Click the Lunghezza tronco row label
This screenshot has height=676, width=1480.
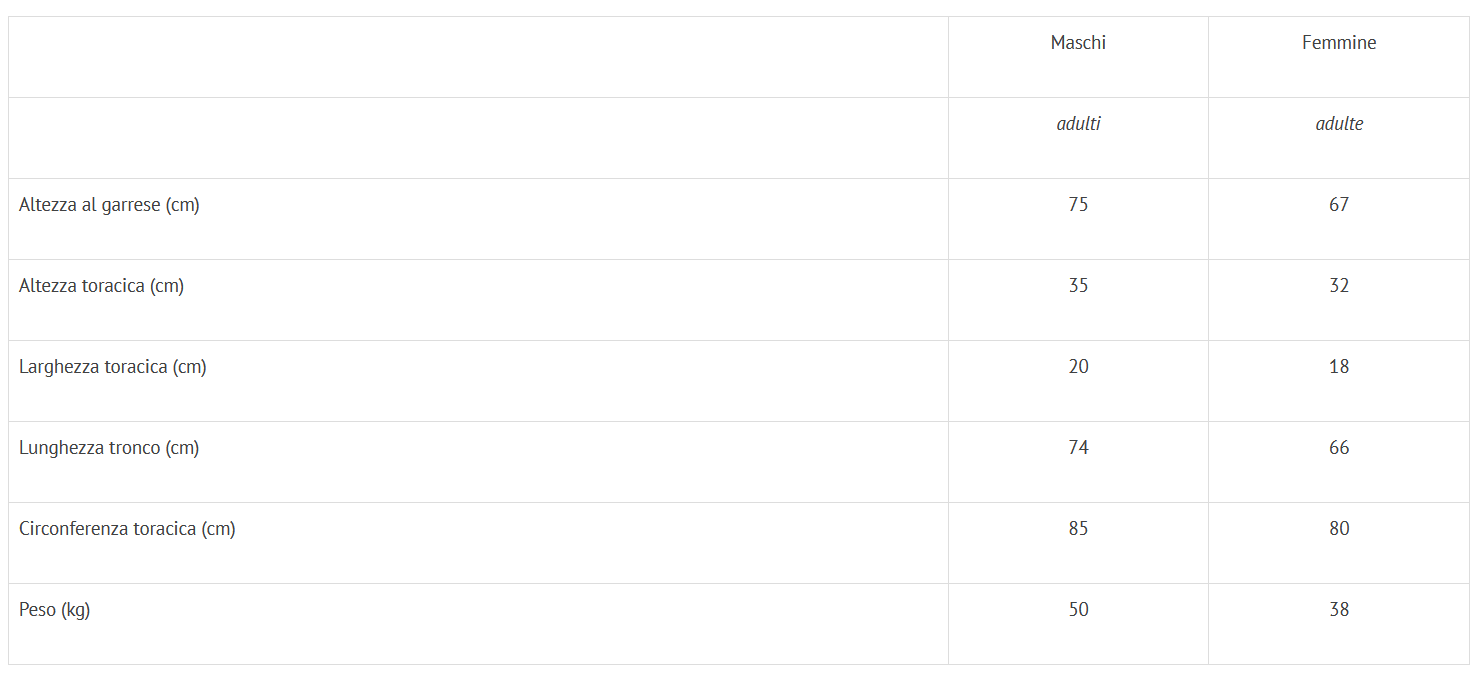(109, 448)
